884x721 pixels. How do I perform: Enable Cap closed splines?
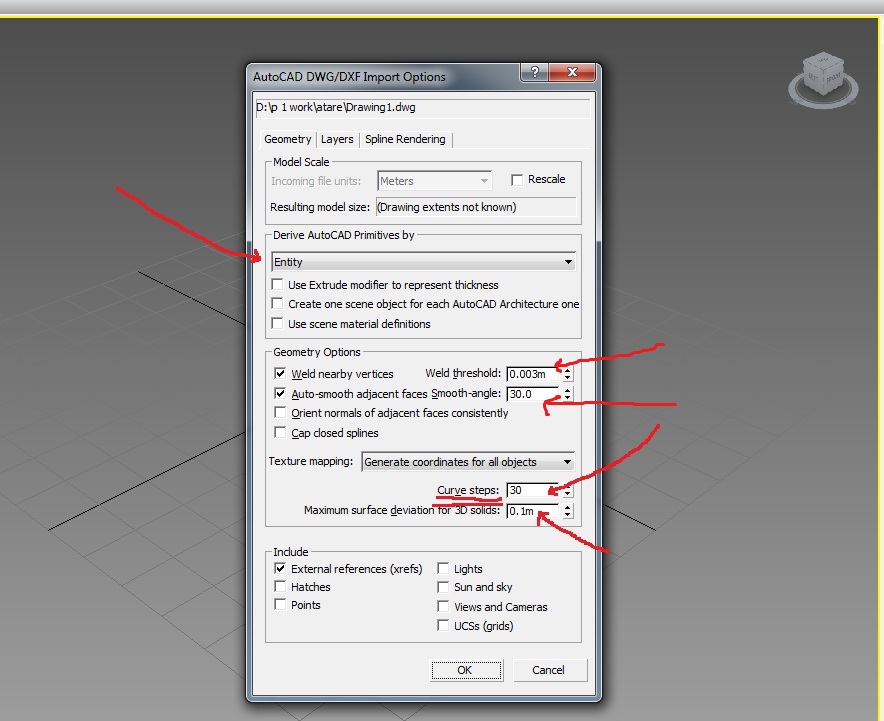(280, 432)
